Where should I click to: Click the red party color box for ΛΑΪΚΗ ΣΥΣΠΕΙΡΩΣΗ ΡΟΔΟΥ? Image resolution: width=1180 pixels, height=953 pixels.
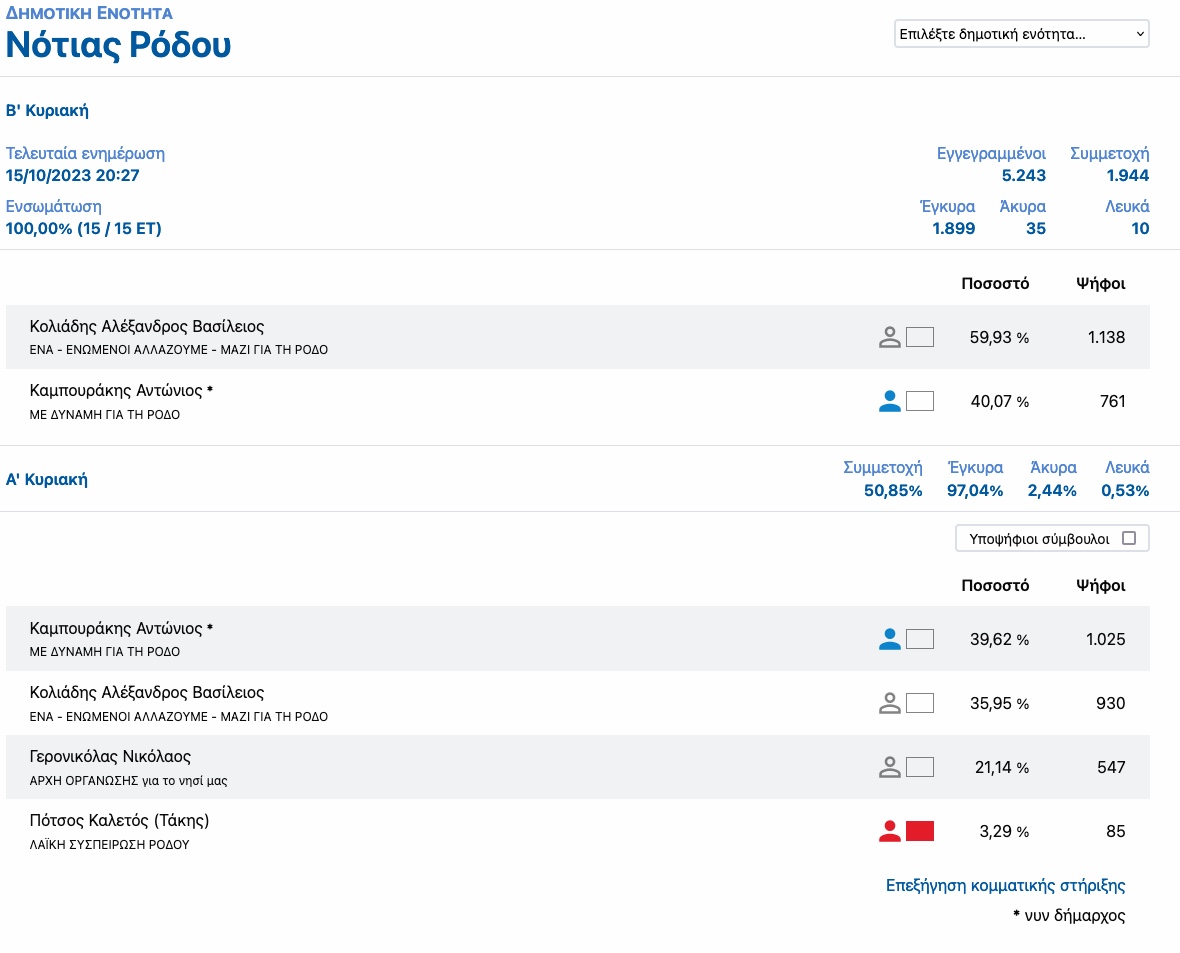click(920, 831)
